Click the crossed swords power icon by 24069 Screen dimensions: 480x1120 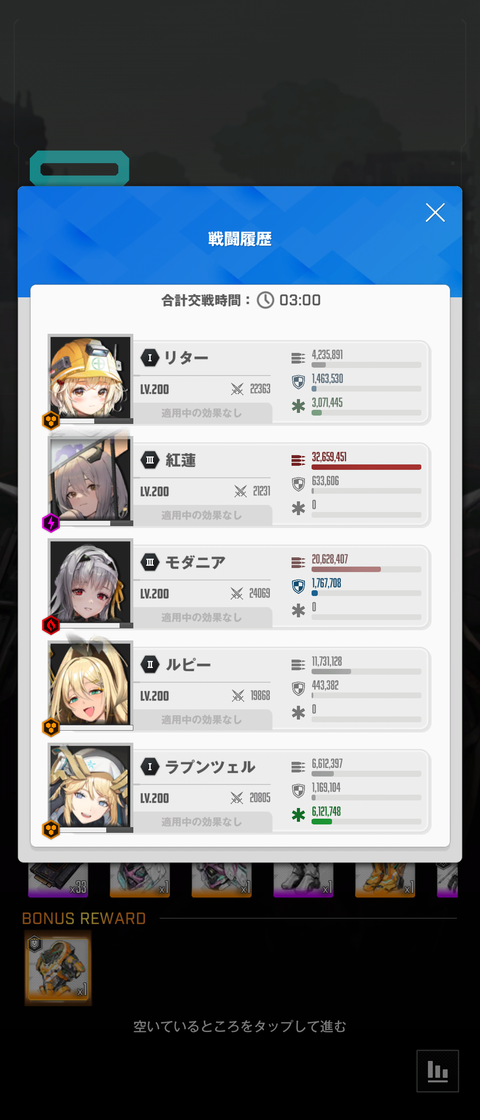tap(237, 594)
